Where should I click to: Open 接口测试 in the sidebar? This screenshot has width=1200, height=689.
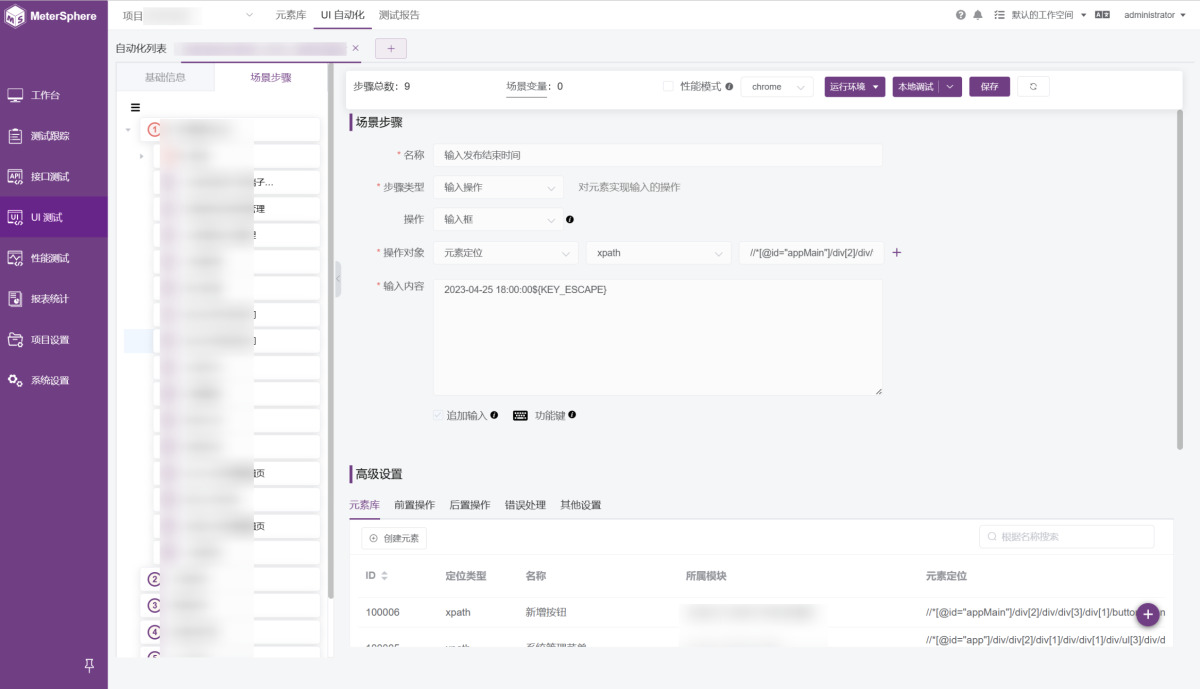pos(54,176)
